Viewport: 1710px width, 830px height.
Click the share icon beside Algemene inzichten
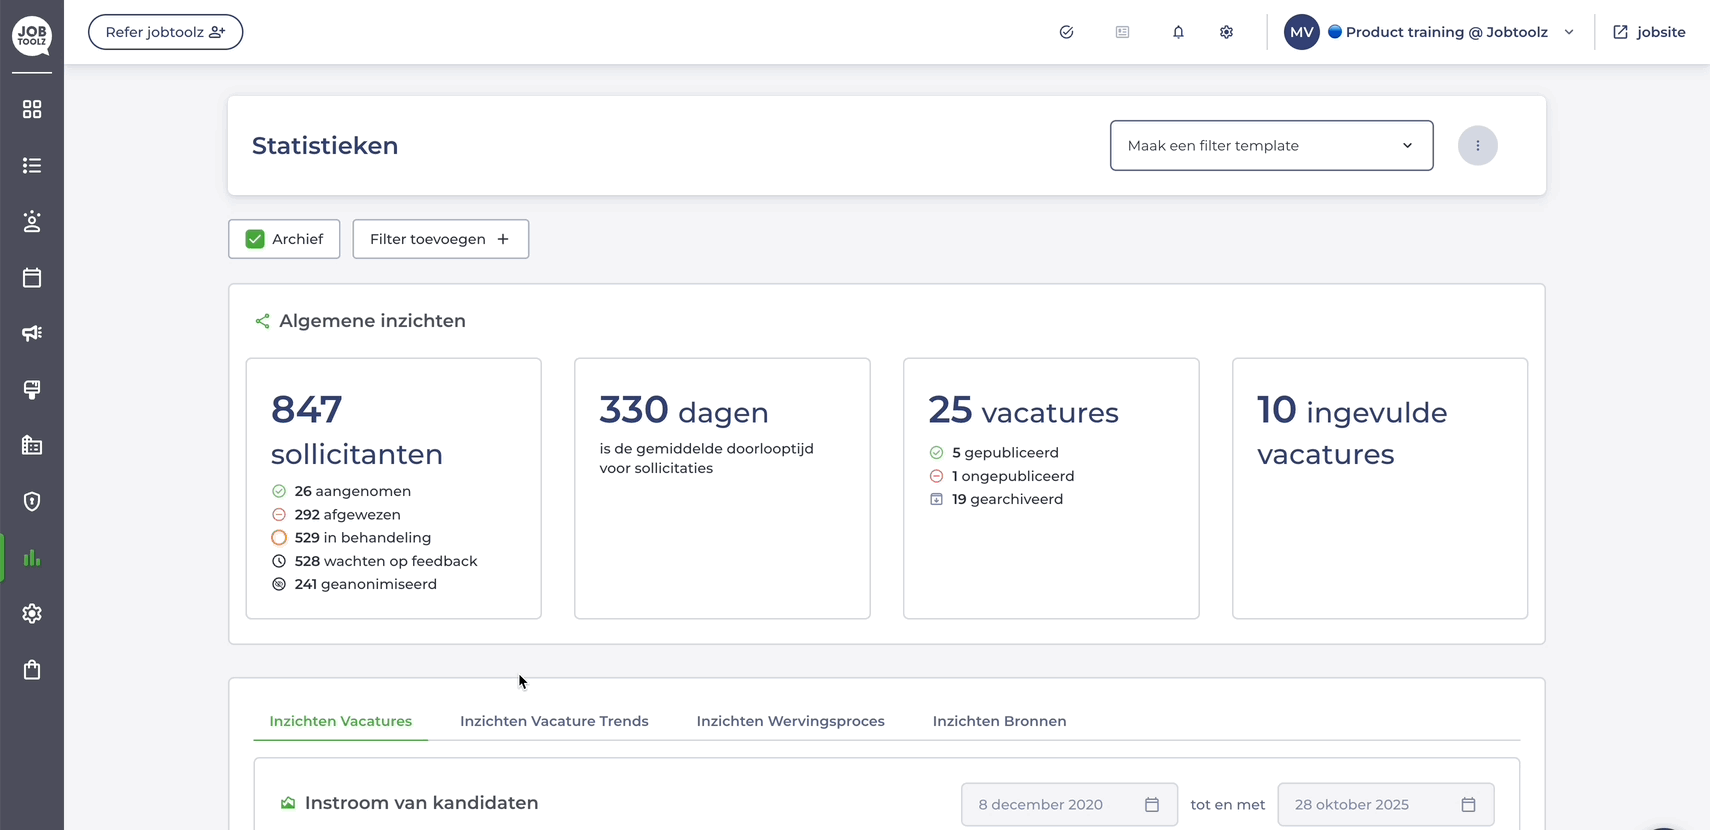[x=262, y=321]
